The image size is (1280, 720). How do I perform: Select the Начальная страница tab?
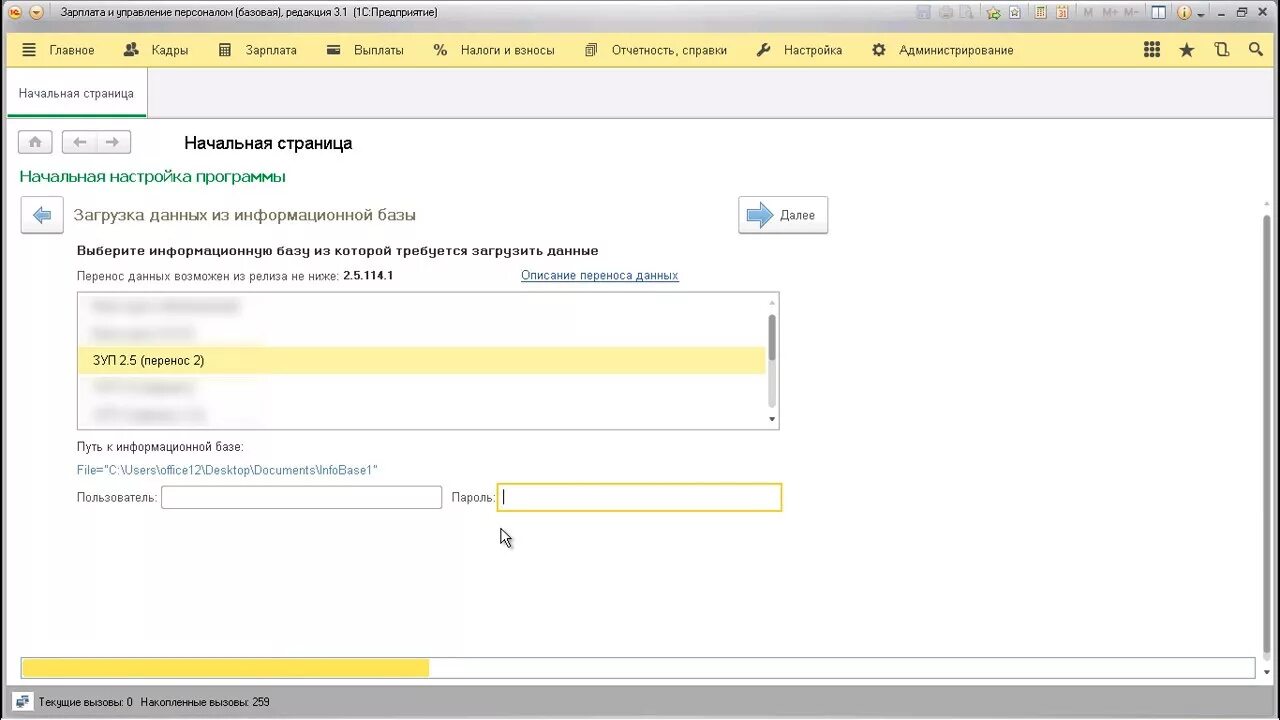click(x=76, y=93)
